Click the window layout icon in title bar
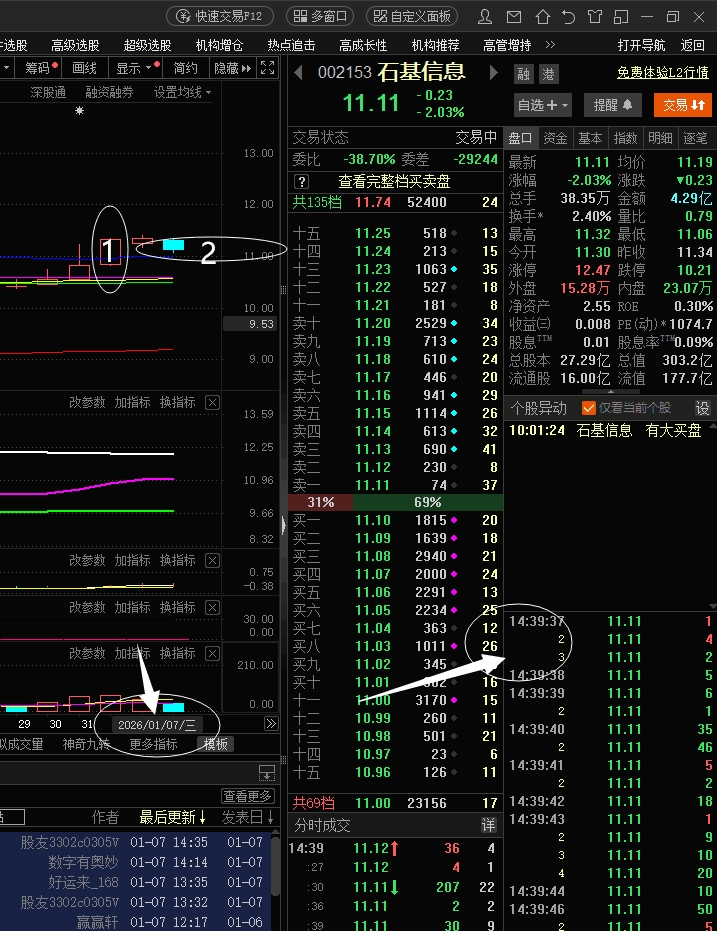 coord(621,17)
